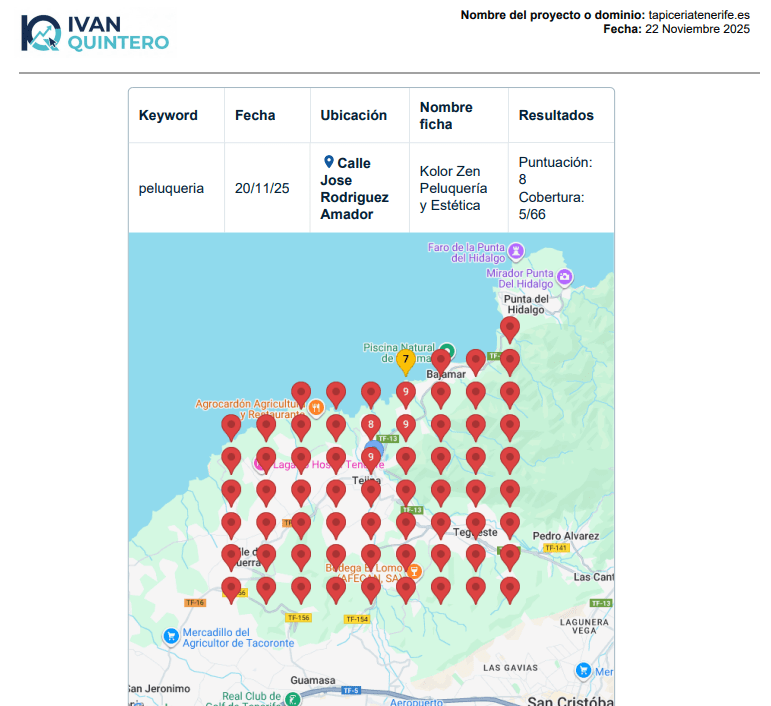Click the Punta del Hidalgo town label
This screenshot has width=771, height=706.
[x=526, y=304]
